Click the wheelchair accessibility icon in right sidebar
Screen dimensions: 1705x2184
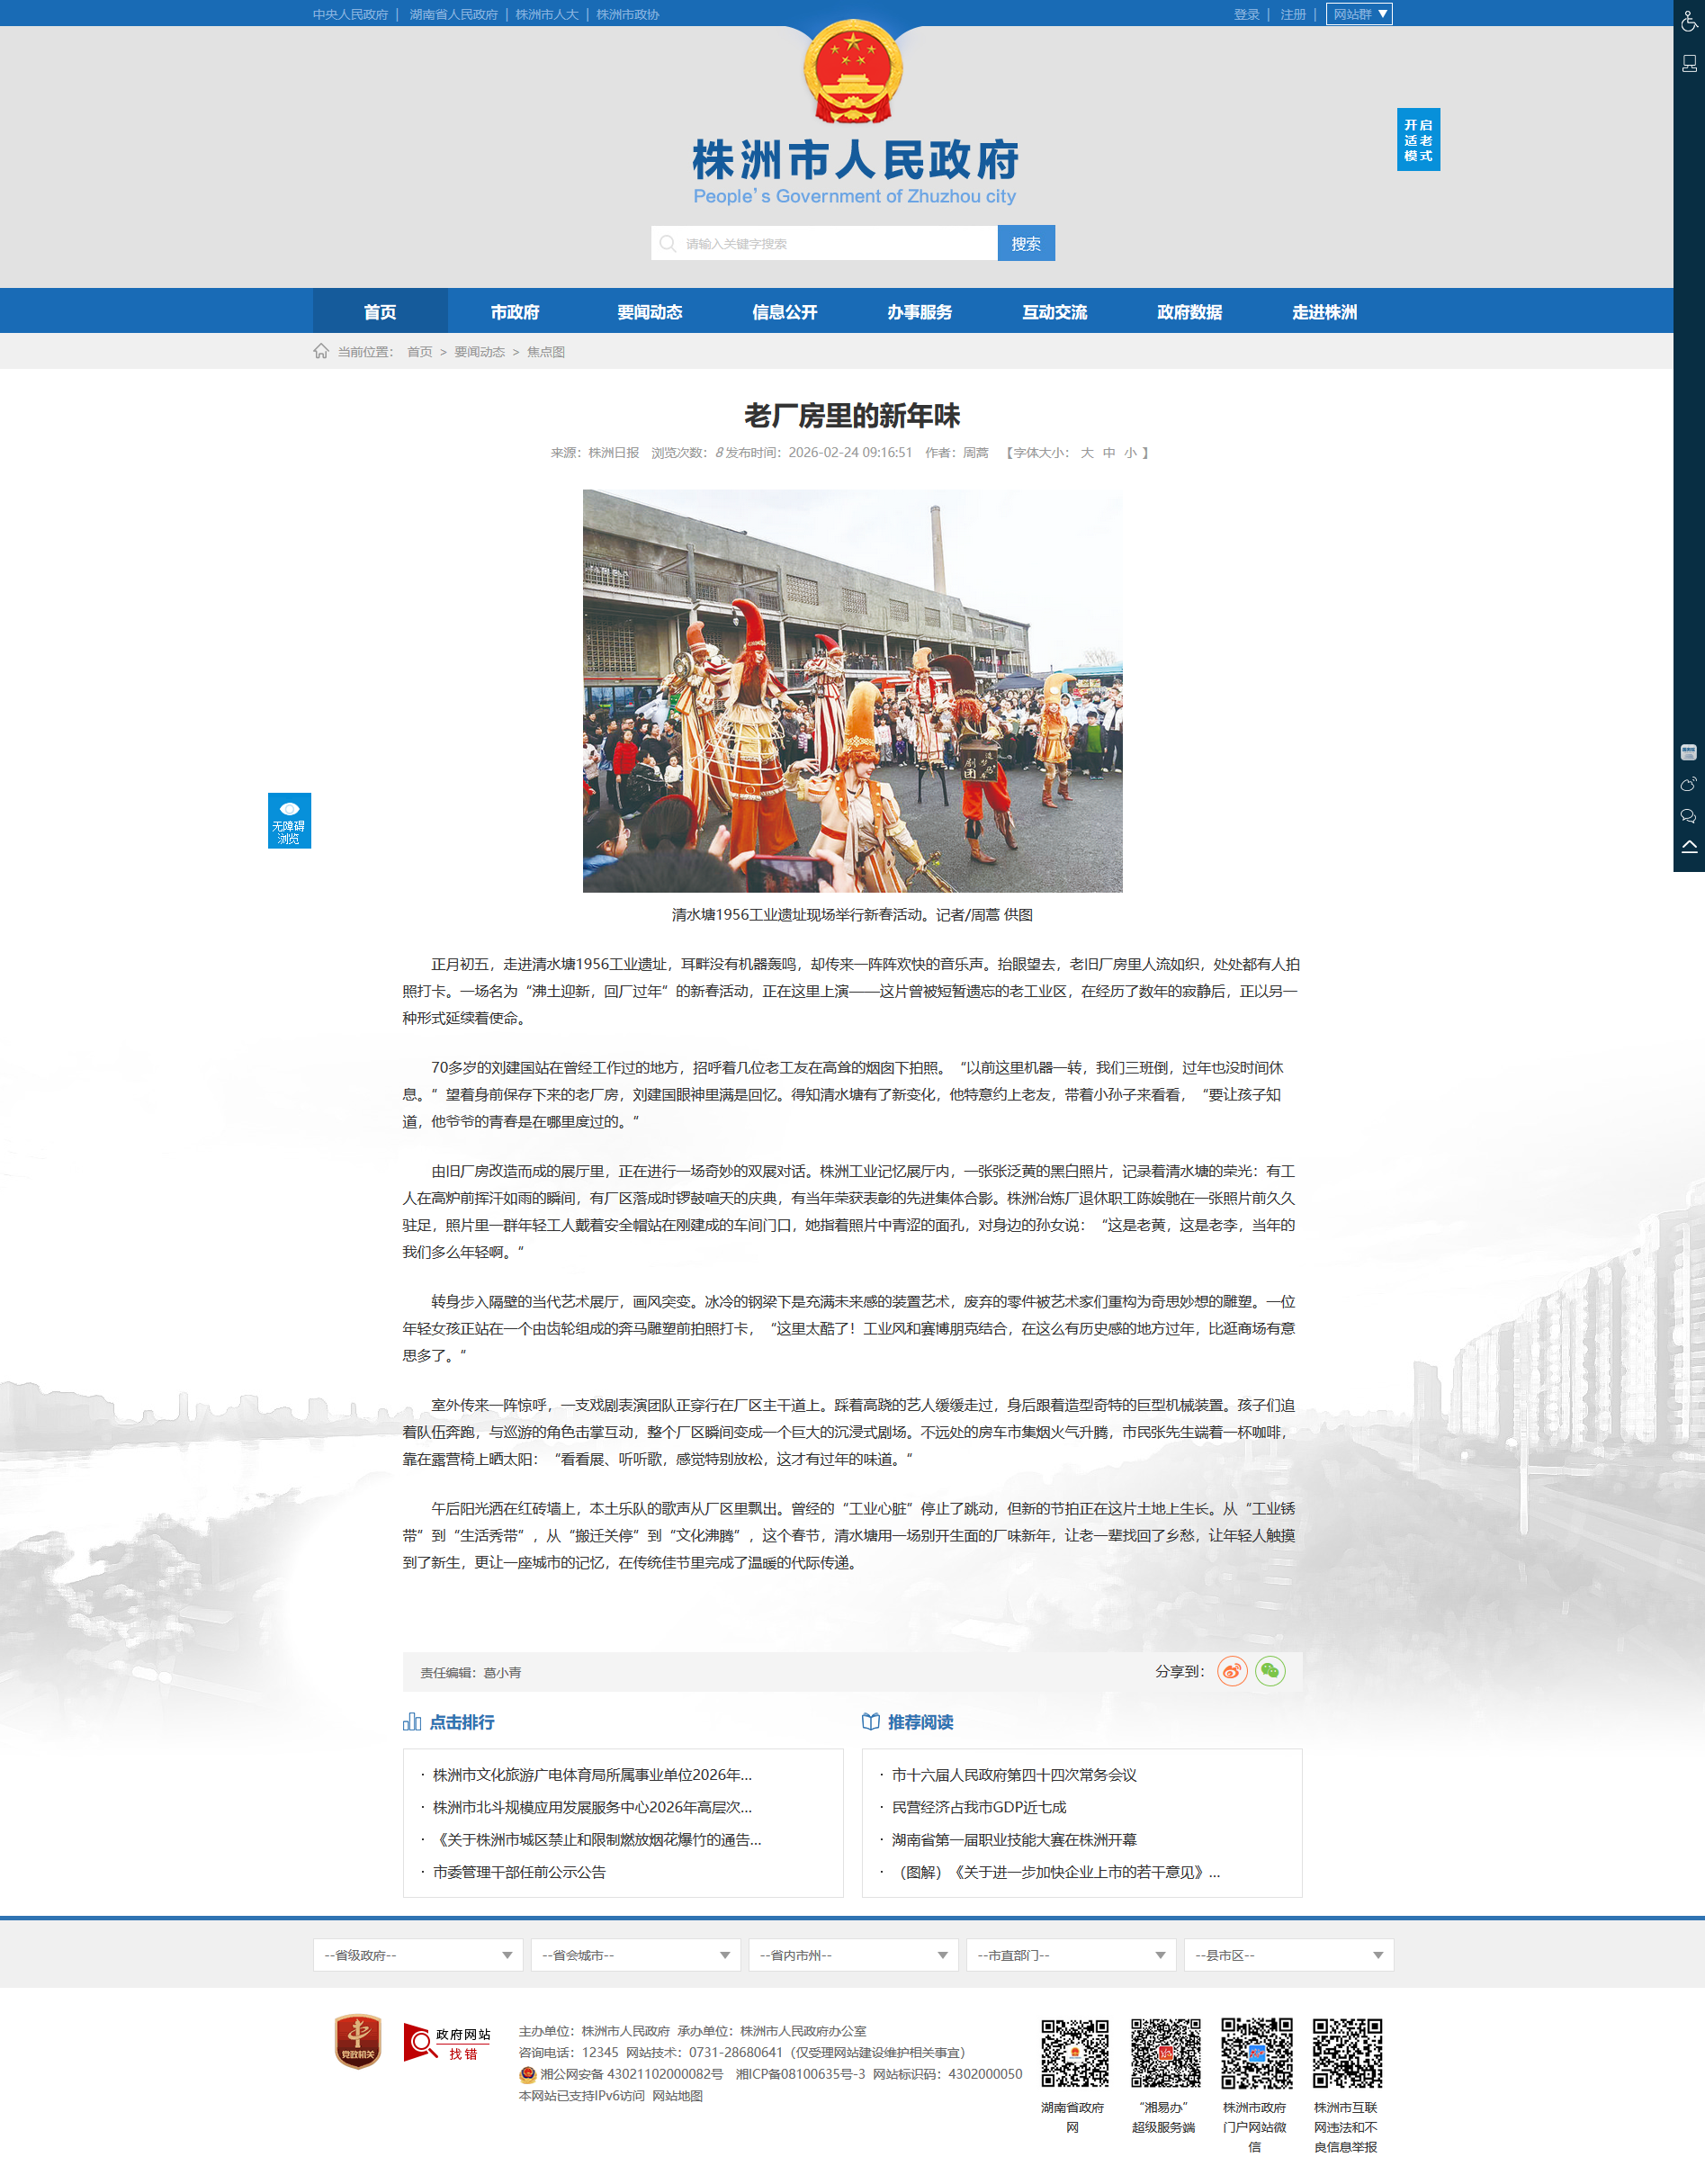tap(1689, 21)
